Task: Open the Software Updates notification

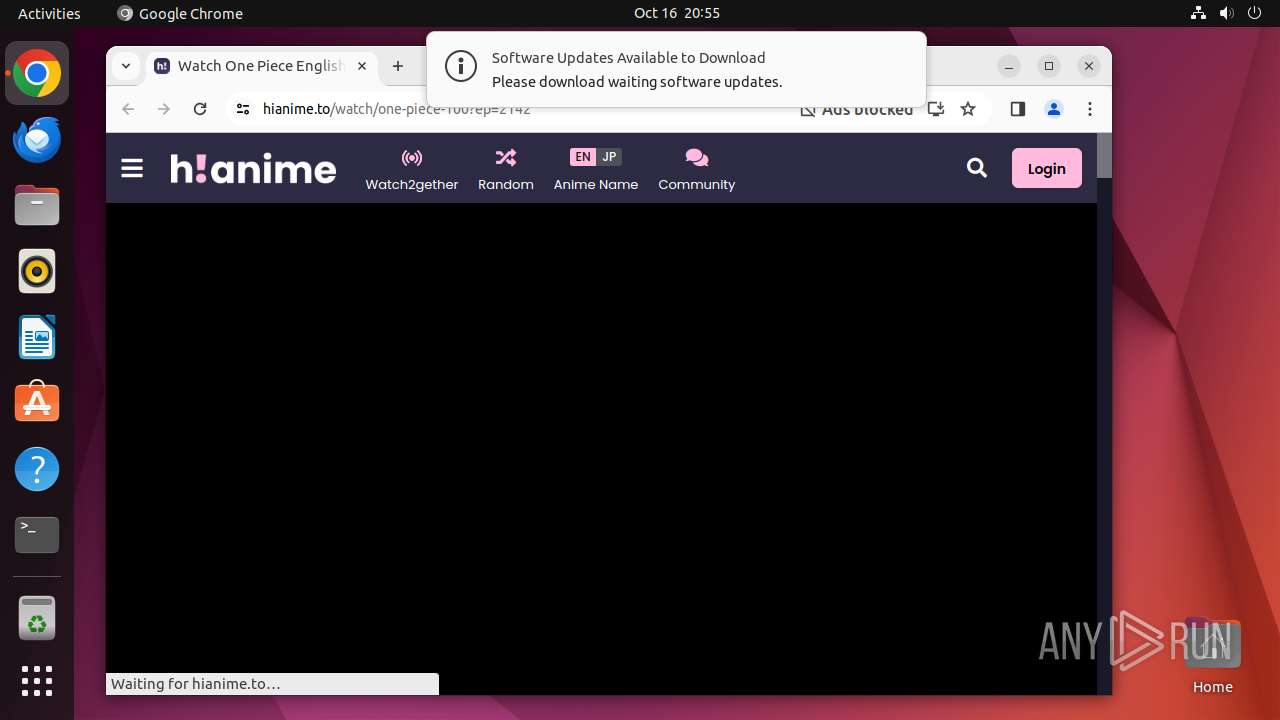Action: pos(676,69)
